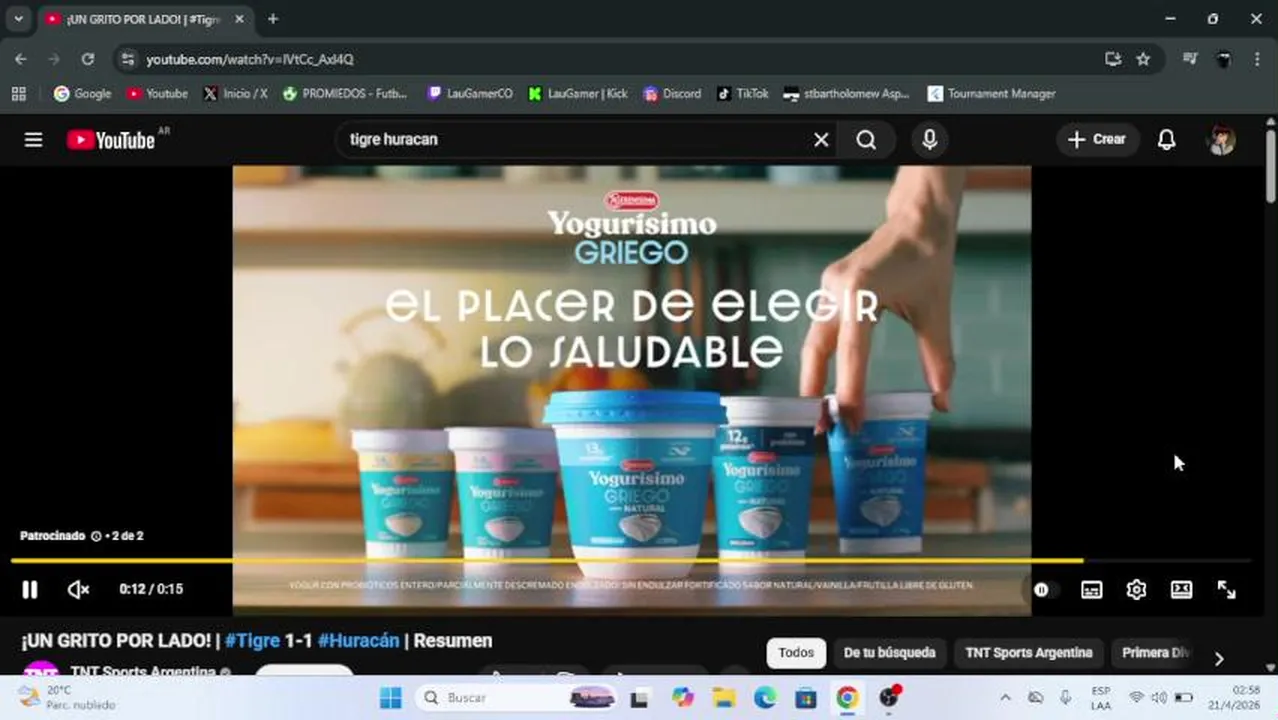Screen dimensions: 1278x720
Task: Open the media control icon in Chrome toolbar
Action: [1189, 59]
